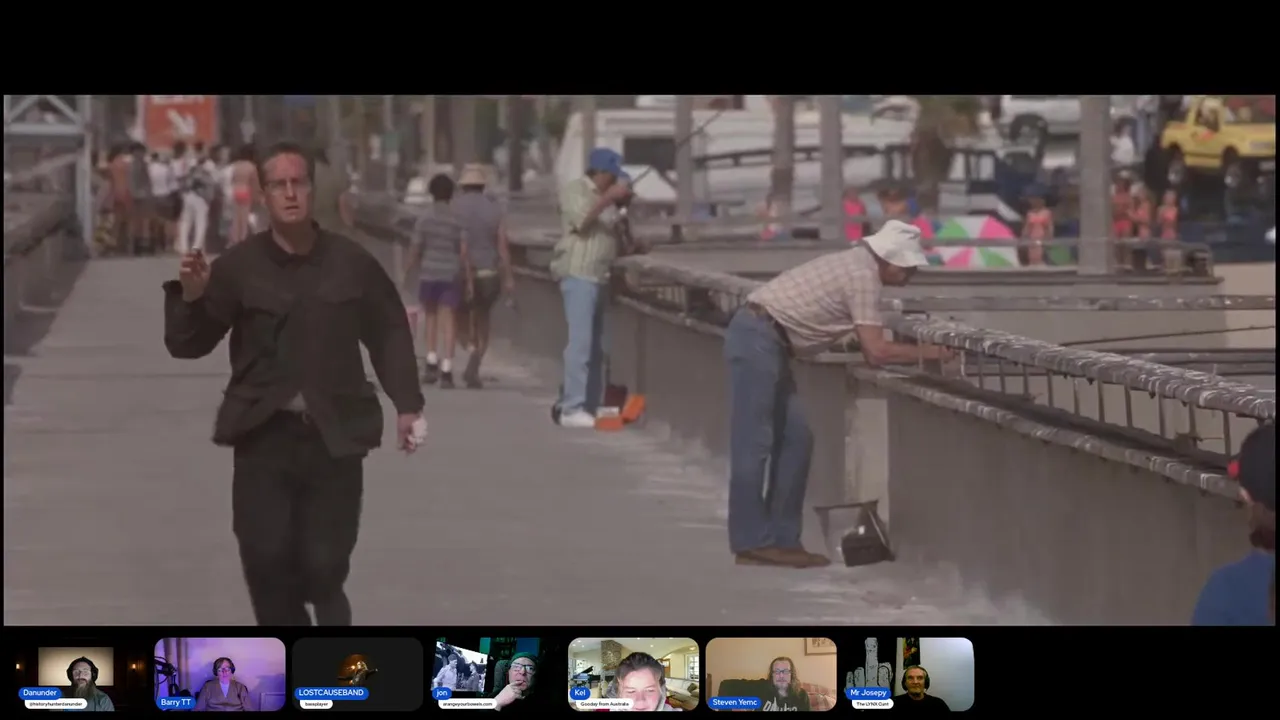Click the 'Steven Yemc' name label
Viewport: 1280px width, 720px height.
(735, 703)
